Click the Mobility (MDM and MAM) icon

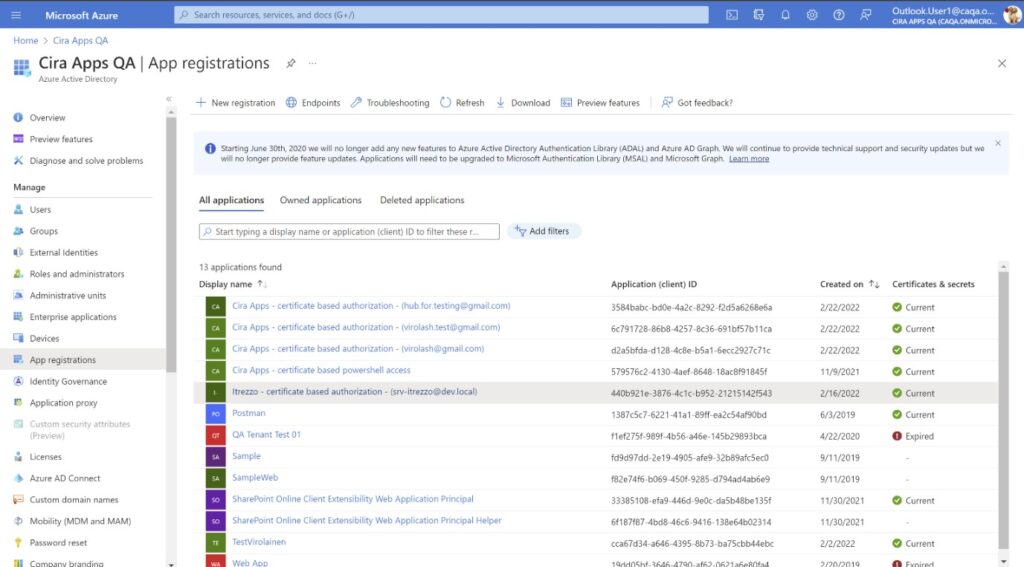tap(18, 521)
